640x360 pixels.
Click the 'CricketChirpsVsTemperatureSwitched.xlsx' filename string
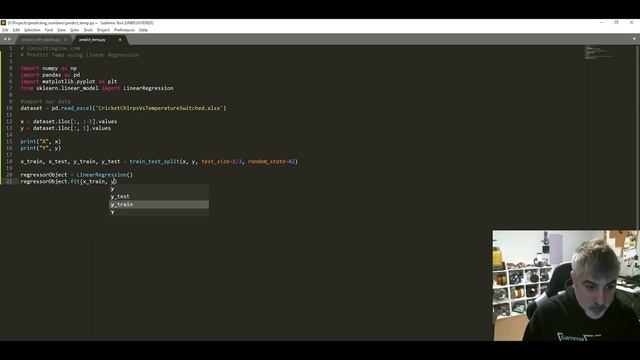(160, 108)
